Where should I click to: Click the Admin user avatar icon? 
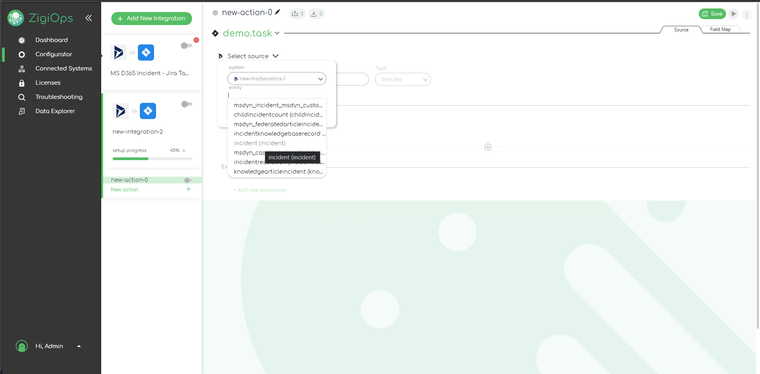(21, 346)
